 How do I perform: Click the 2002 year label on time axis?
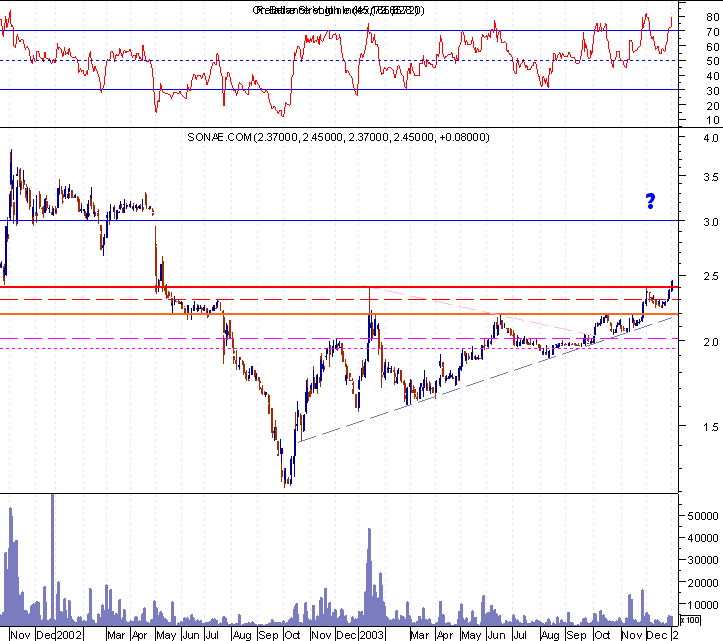pyautogui.click(x=69, y=635)
